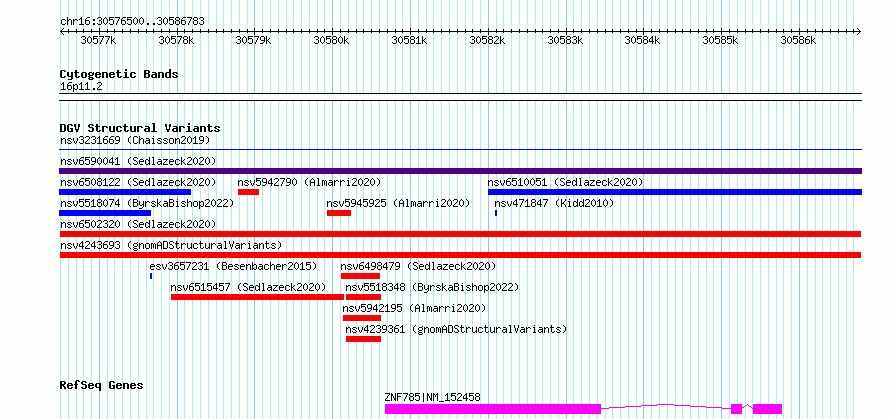890x419 pixels.
Task: Click the small blue nsv471847 marker
Action: [x=496, y=213]
